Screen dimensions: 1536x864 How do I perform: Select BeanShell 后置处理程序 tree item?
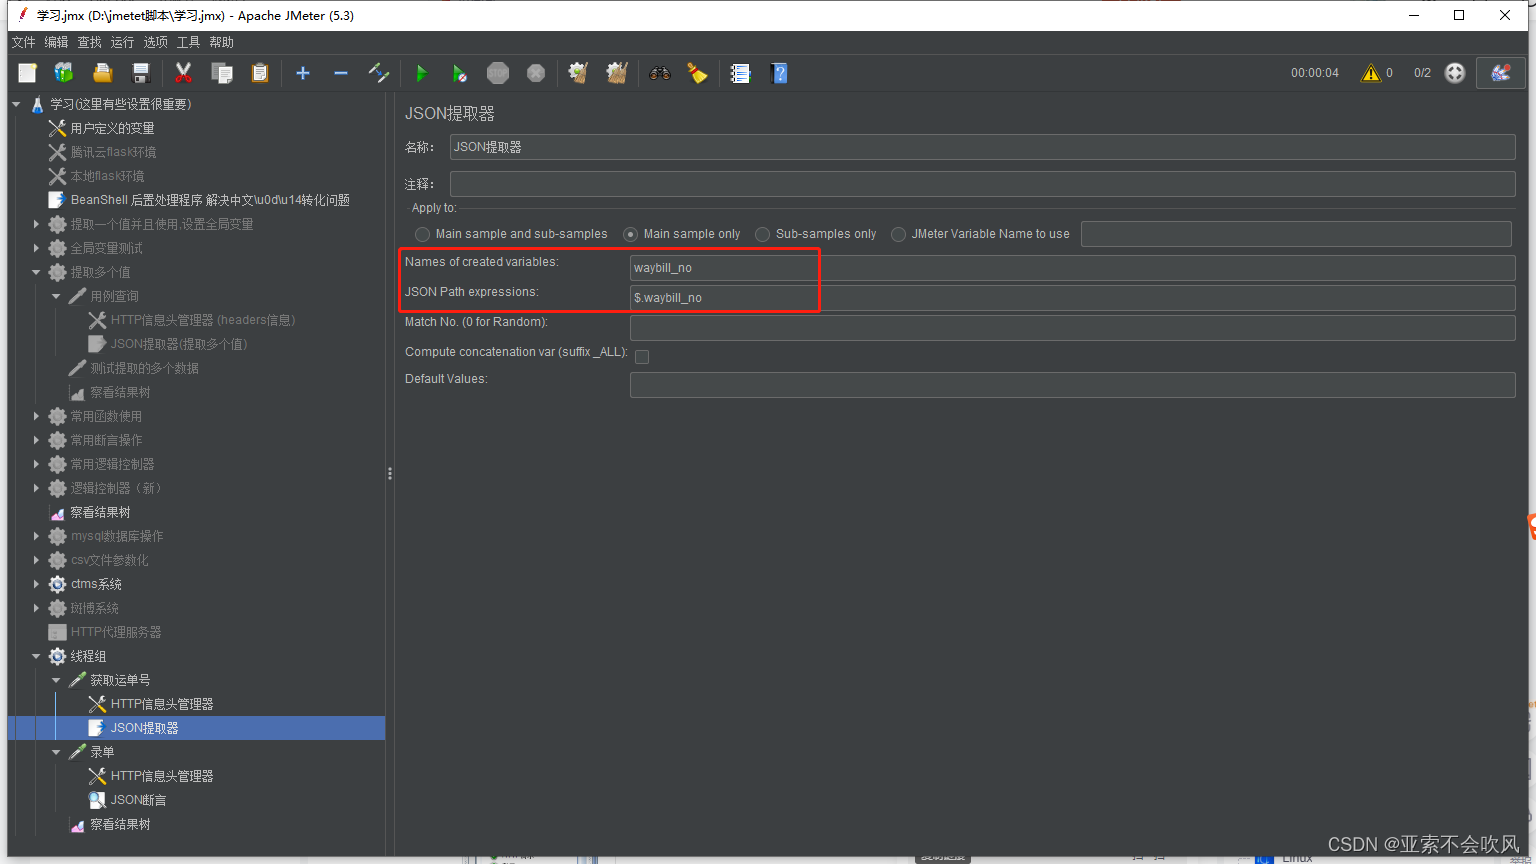[x=210, y=200]
